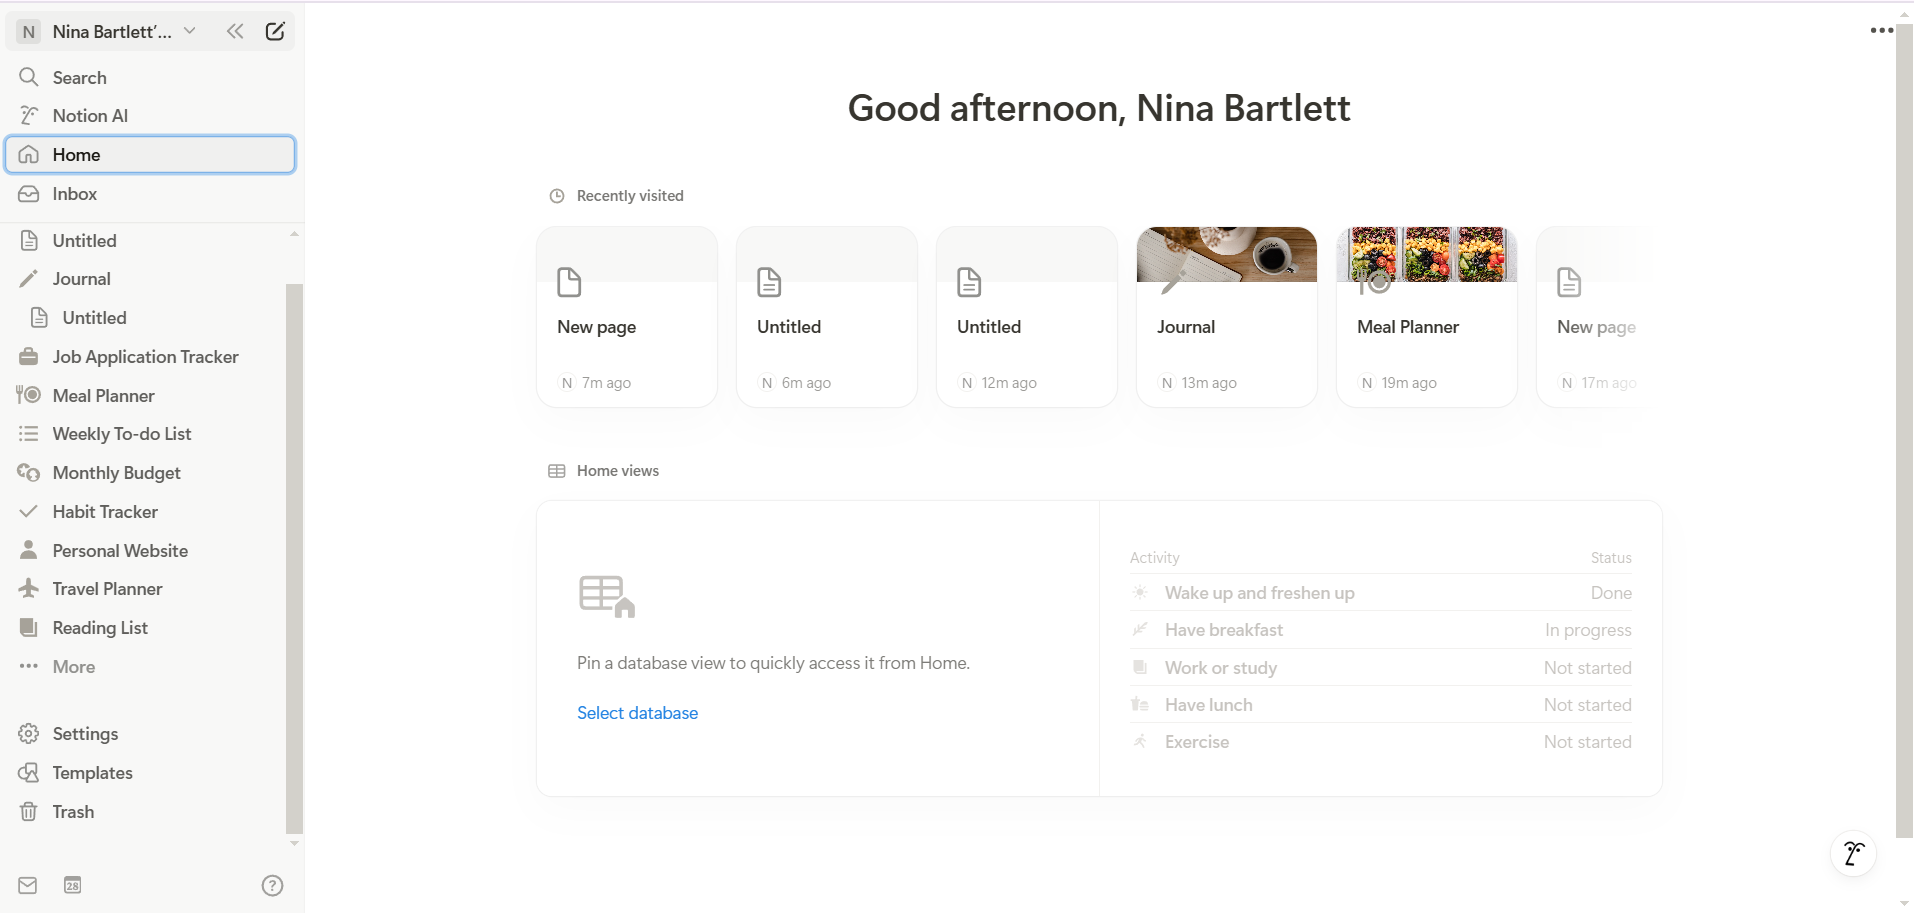
Task: Open the Journal page in sidebar
Action: tap(81, 279)
